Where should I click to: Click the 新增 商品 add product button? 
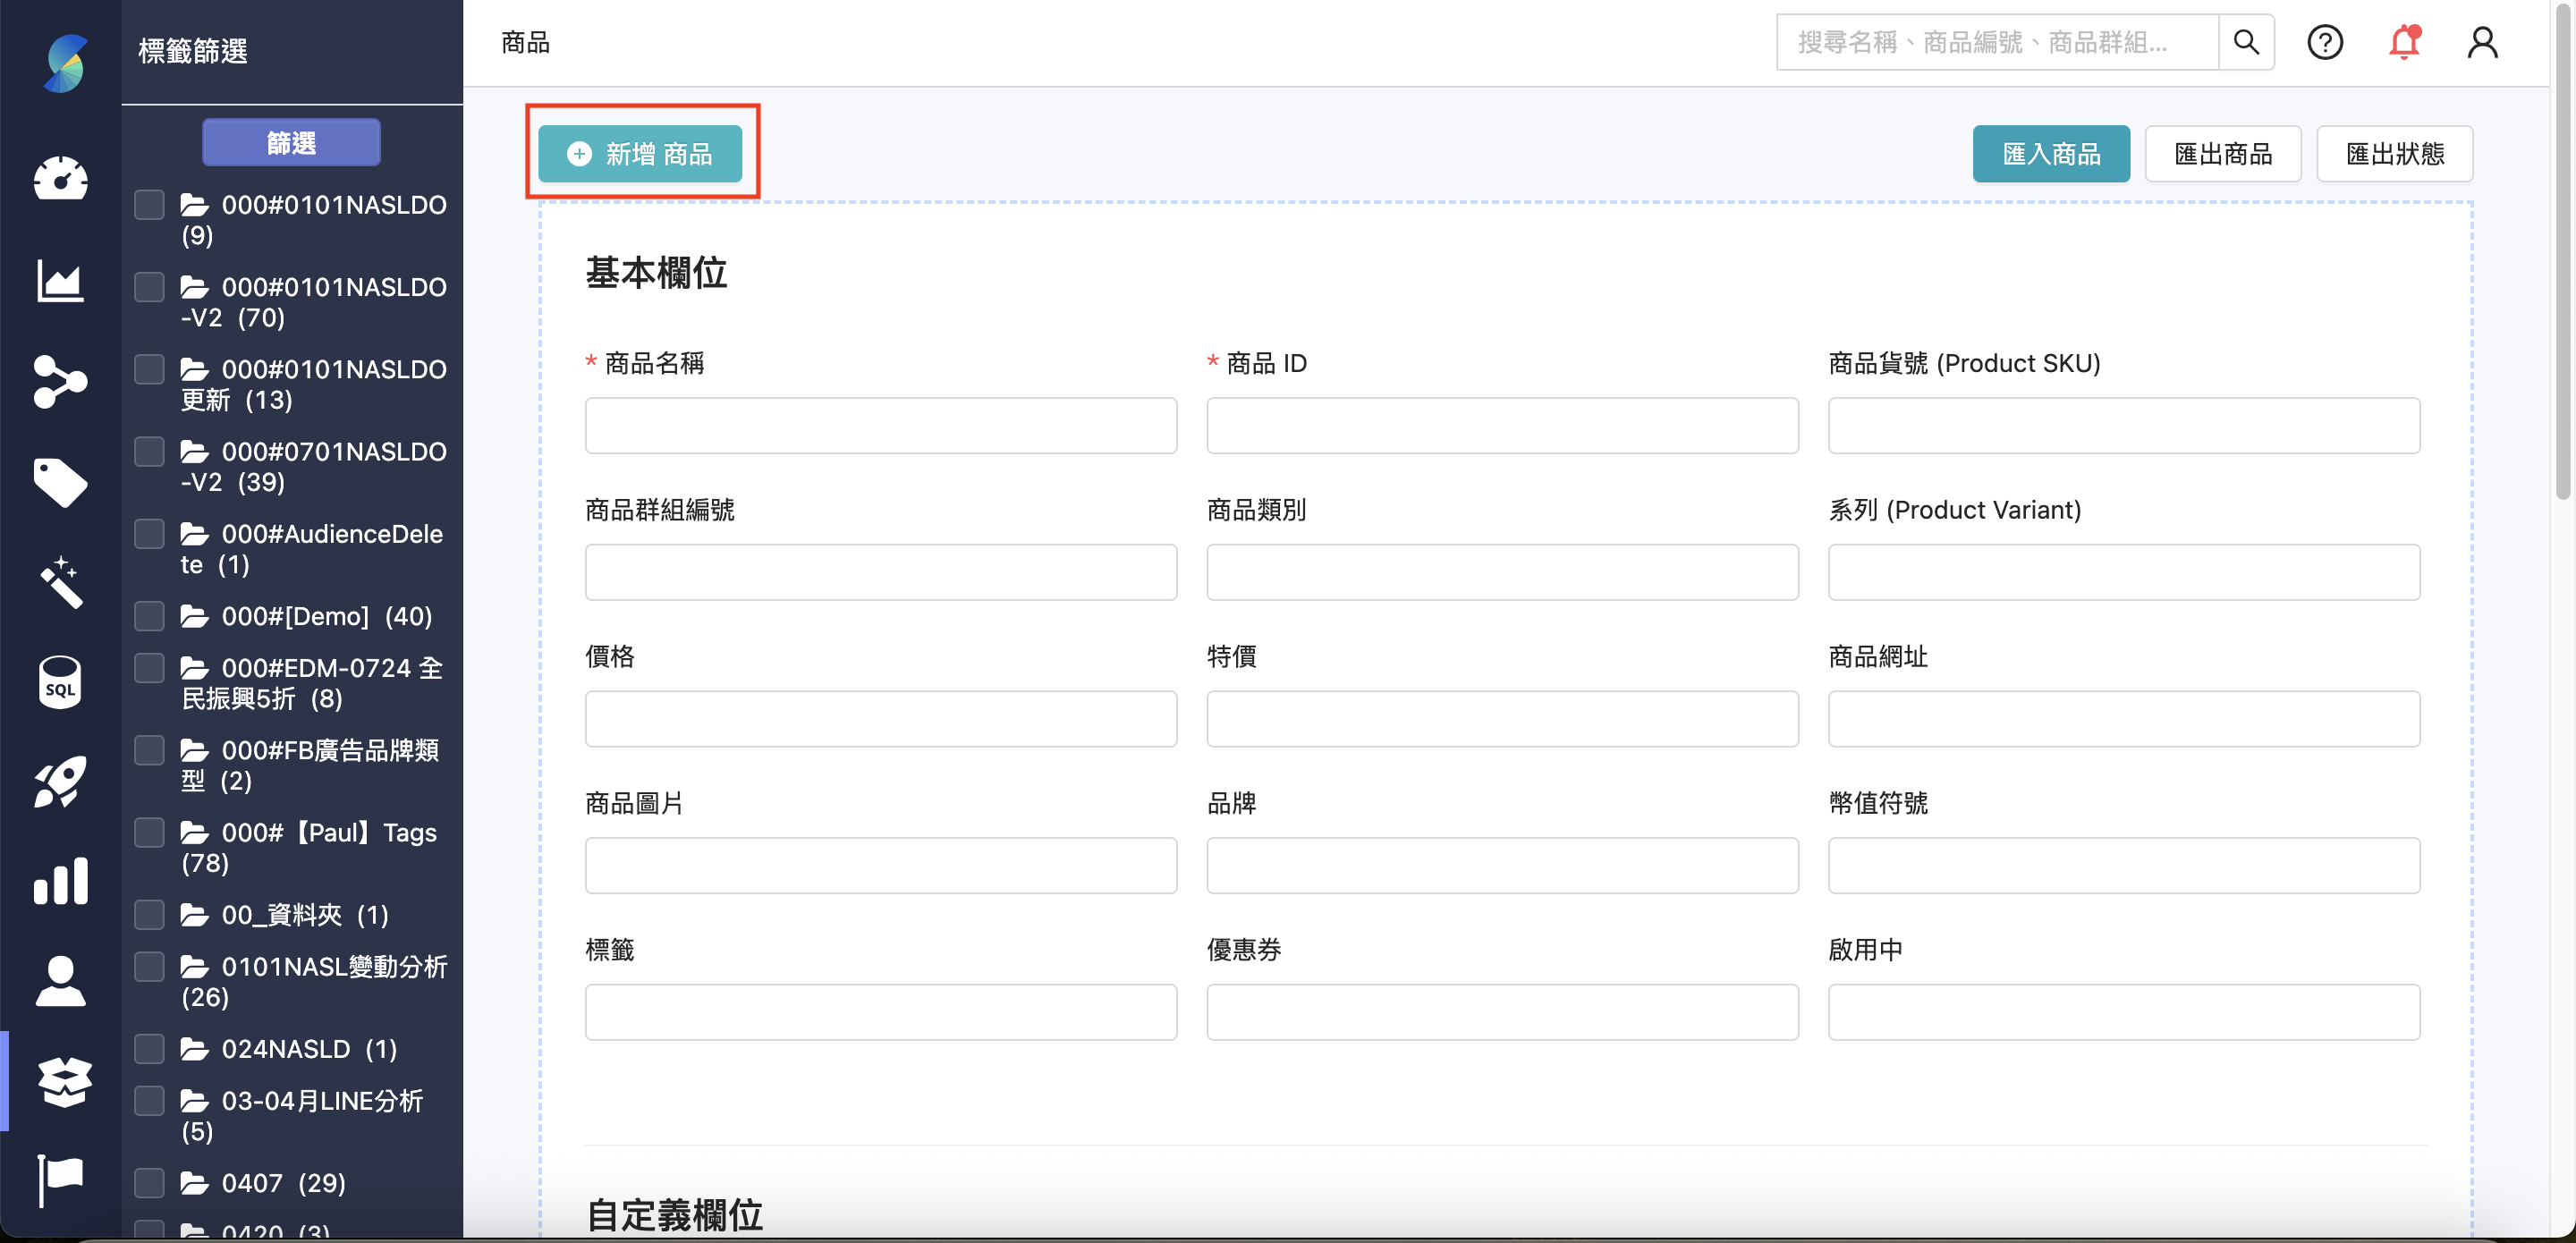pos(640,154)
